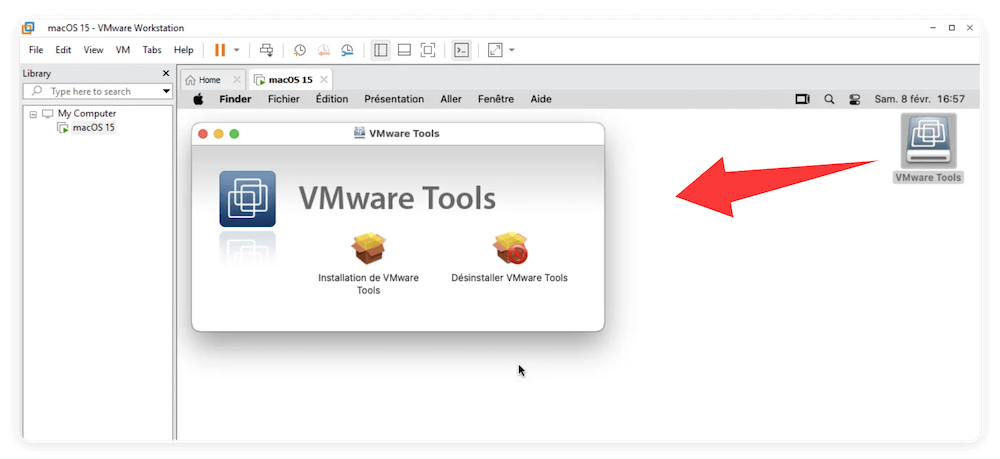Open the Aide menu
The image size is (1000, 459).
[541, 99]
